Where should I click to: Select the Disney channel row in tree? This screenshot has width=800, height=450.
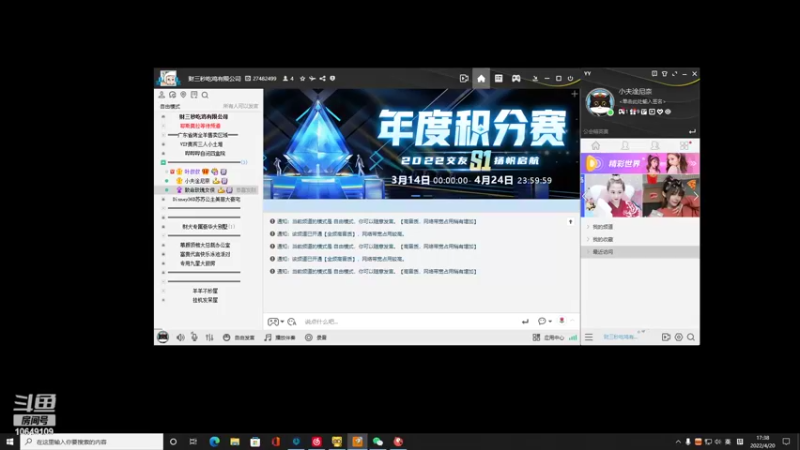(x=206, y=199)
